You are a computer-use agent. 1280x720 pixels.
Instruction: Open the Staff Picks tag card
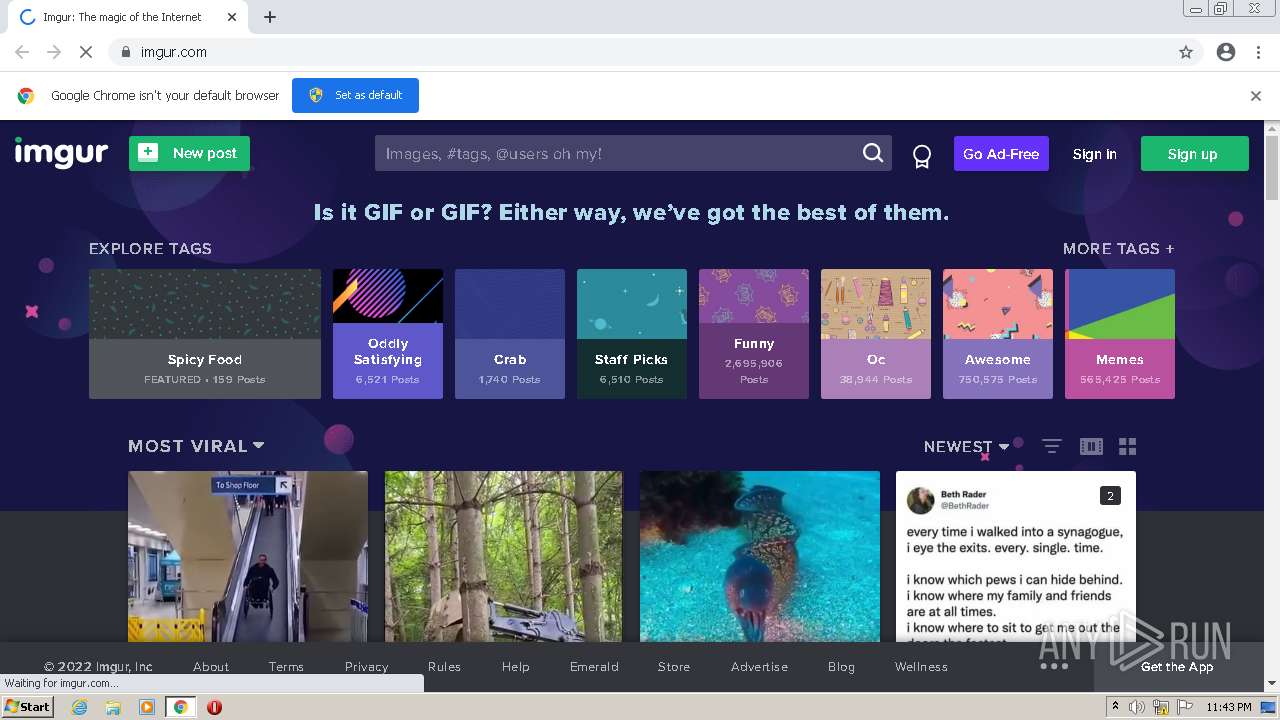coord(632,334)
